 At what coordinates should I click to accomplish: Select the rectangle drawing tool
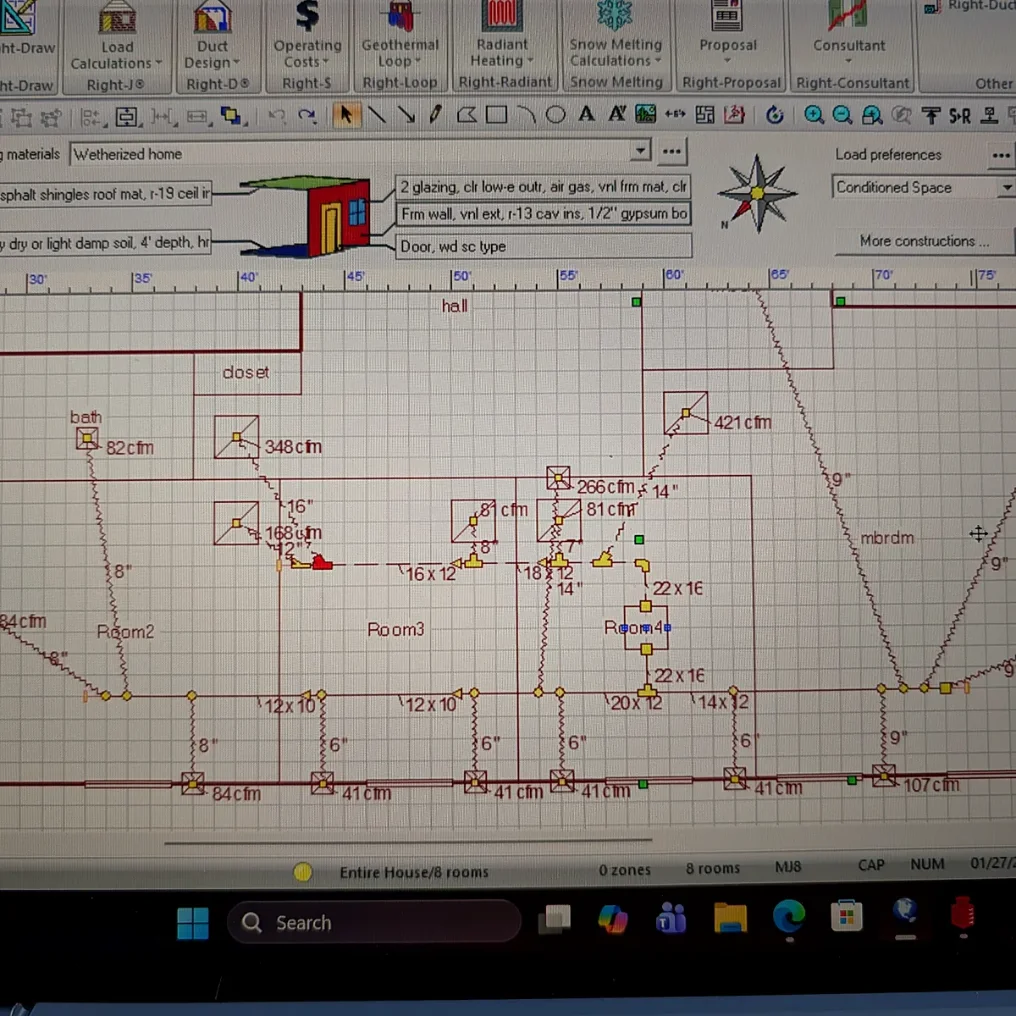click(496, 115)
